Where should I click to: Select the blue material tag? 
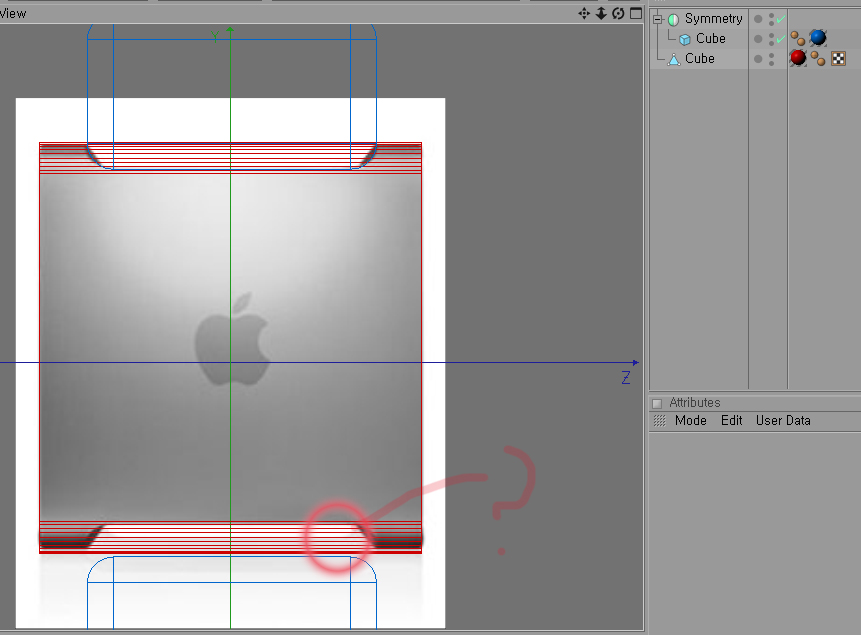(818, 38)
